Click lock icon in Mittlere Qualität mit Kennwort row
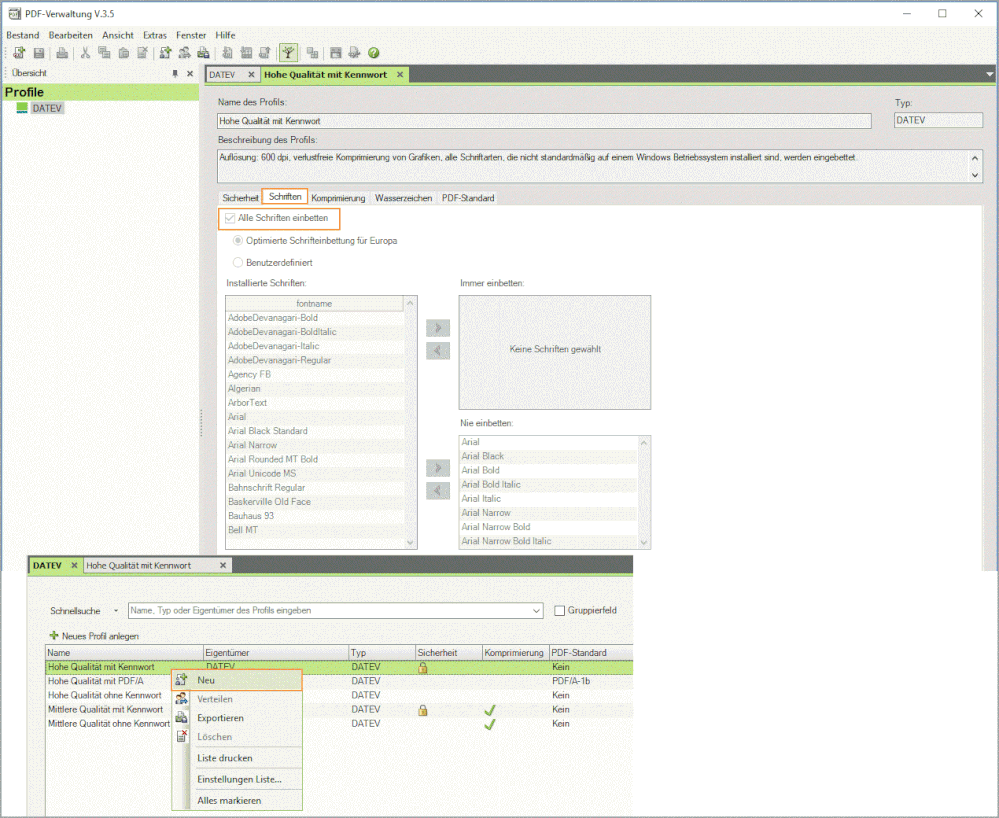 click(x=422, y=710)
